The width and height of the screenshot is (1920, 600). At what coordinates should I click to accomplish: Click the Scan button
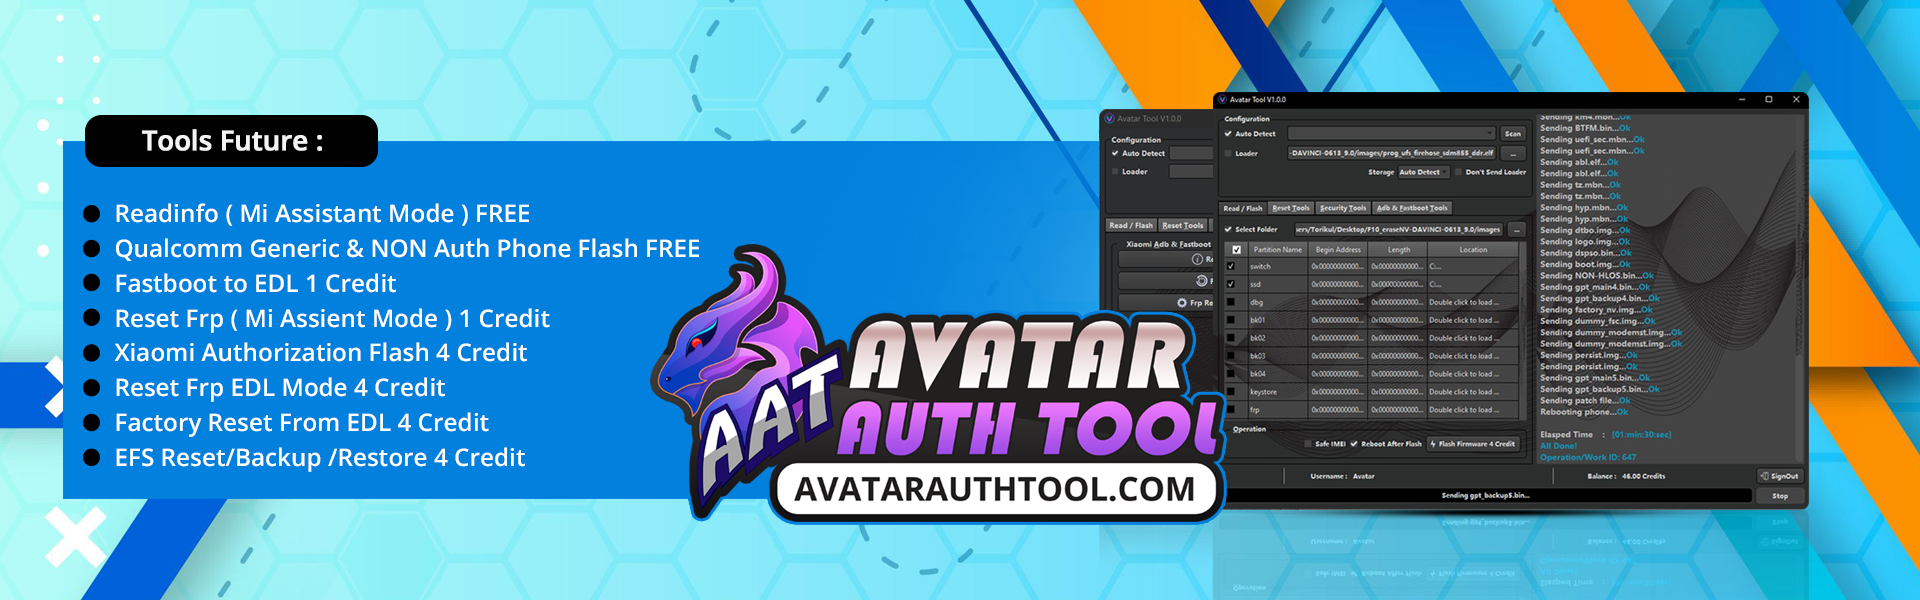coord(1513,134)
